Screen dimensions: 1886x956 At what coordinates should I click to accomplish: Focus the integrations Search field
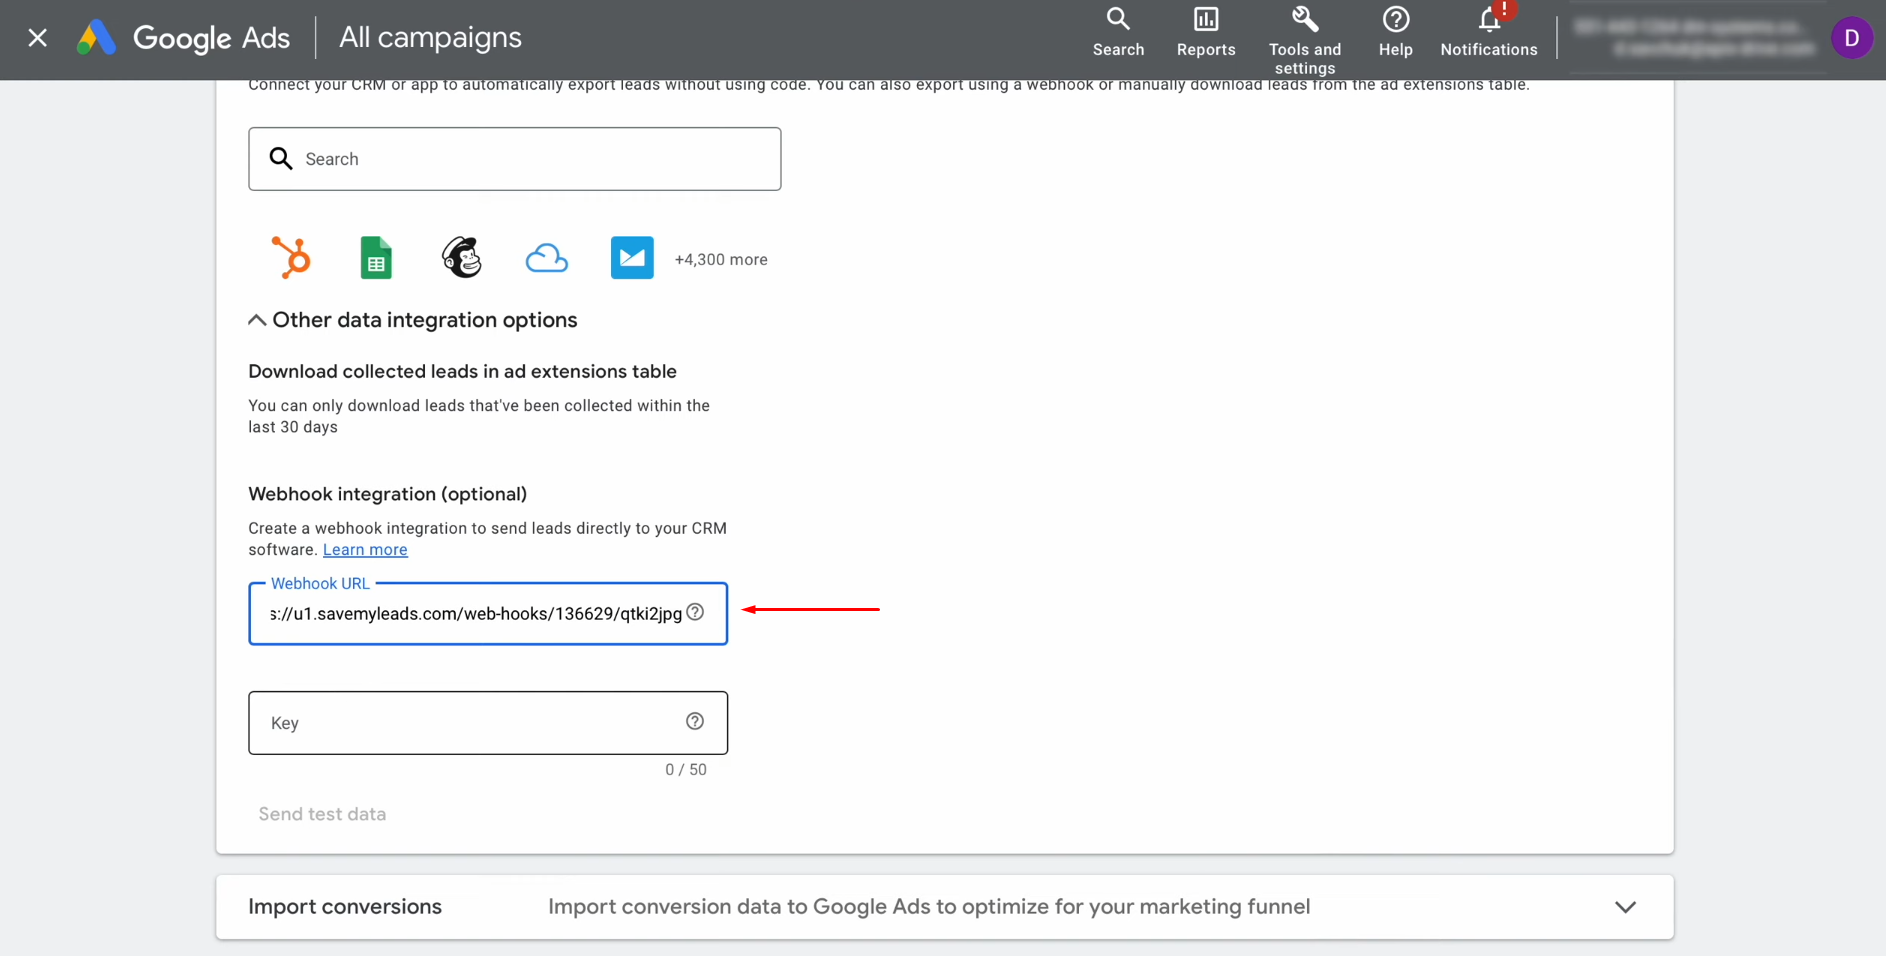click(515, 159)
